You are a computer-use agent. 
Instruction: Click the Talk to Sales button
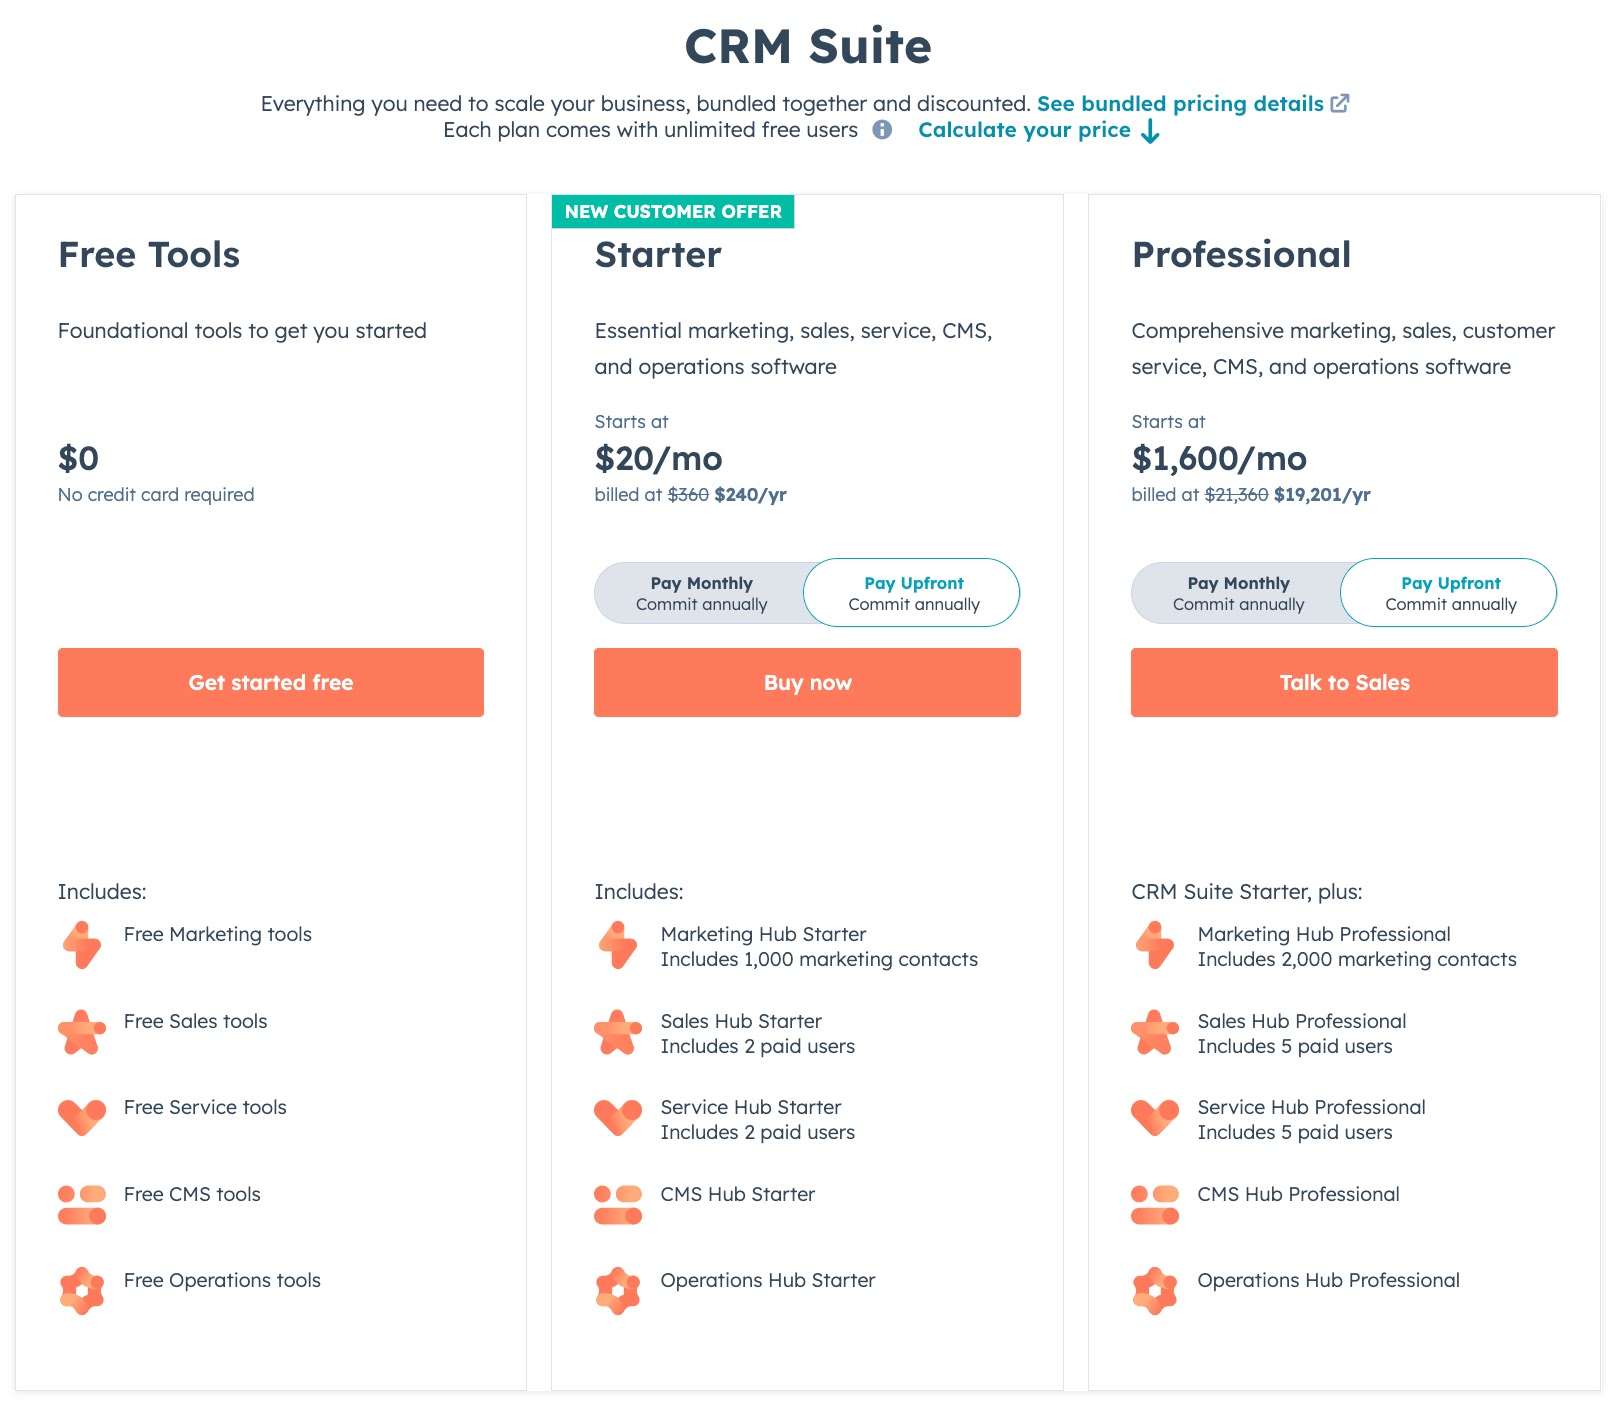coord(1344,682)
